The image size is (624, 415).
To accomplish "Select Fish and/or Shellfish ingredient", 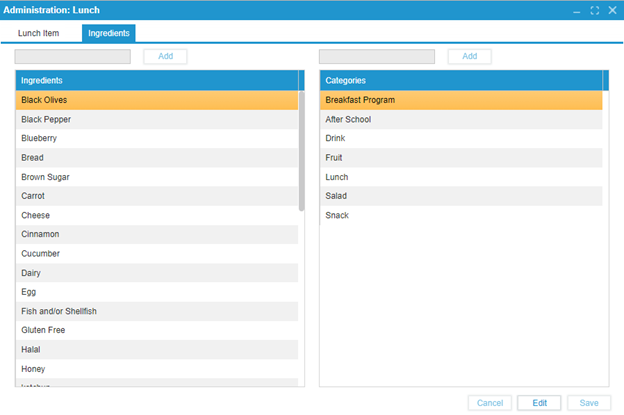I will pyautogui.click(x=157, y=311).
